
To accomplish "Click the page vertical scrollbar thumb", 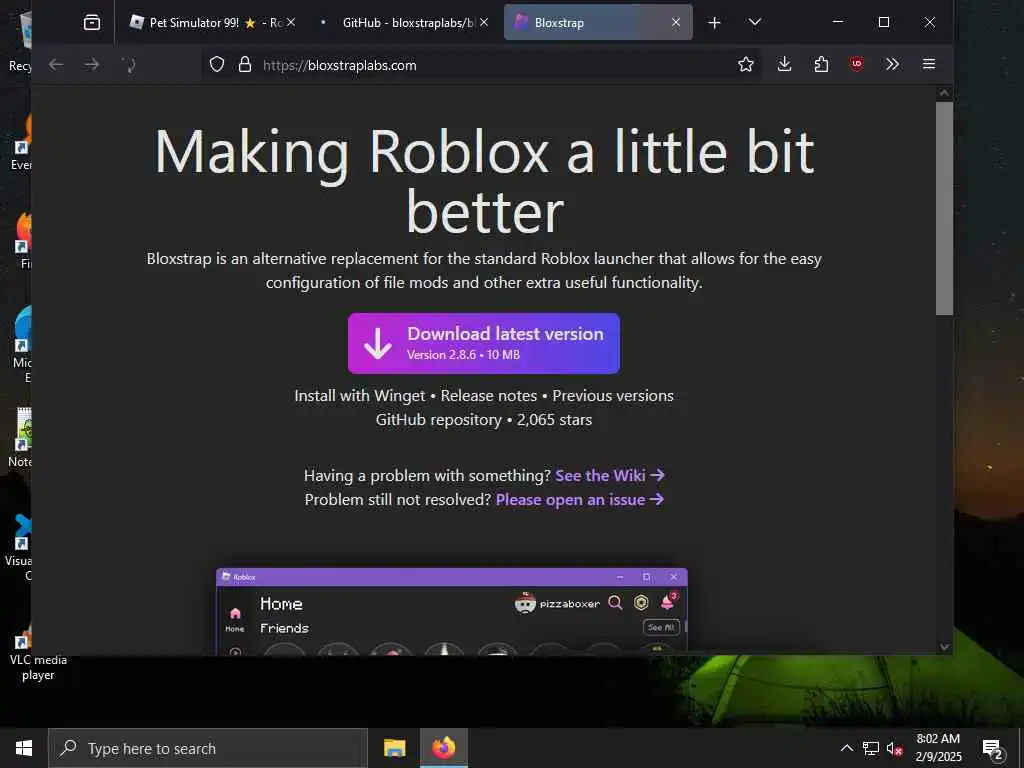I will pos(944,208).
